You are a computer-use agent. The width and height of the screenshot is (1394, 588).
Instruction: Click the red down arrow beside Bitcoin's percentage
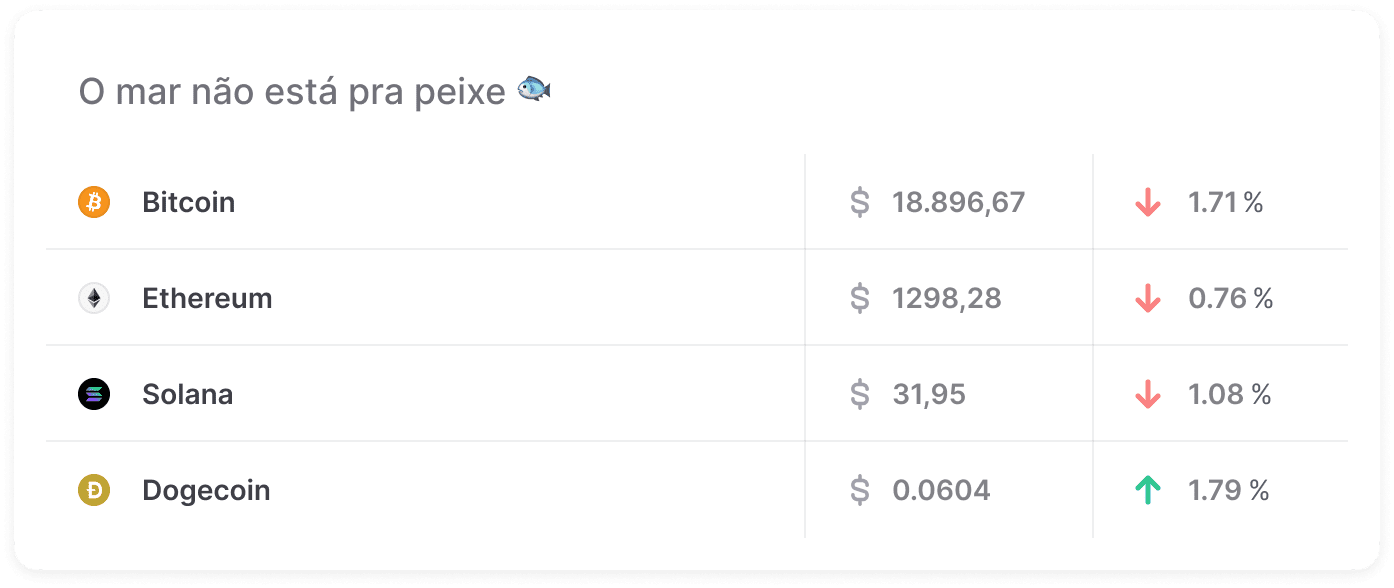(x=1148, y=202)
